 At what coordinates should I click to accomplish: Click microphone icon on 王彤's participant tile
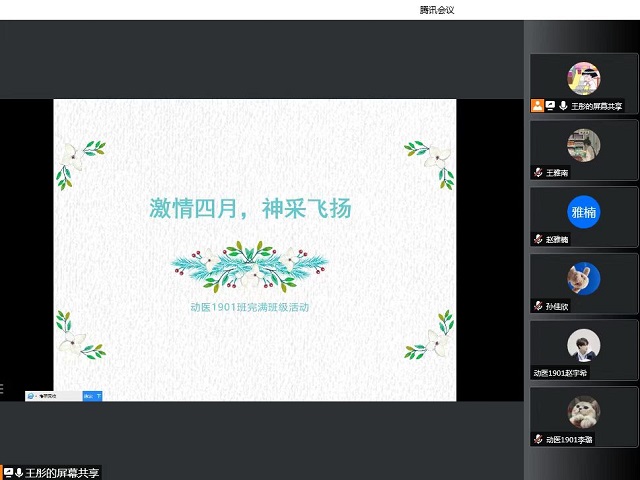tap(563, 106)
